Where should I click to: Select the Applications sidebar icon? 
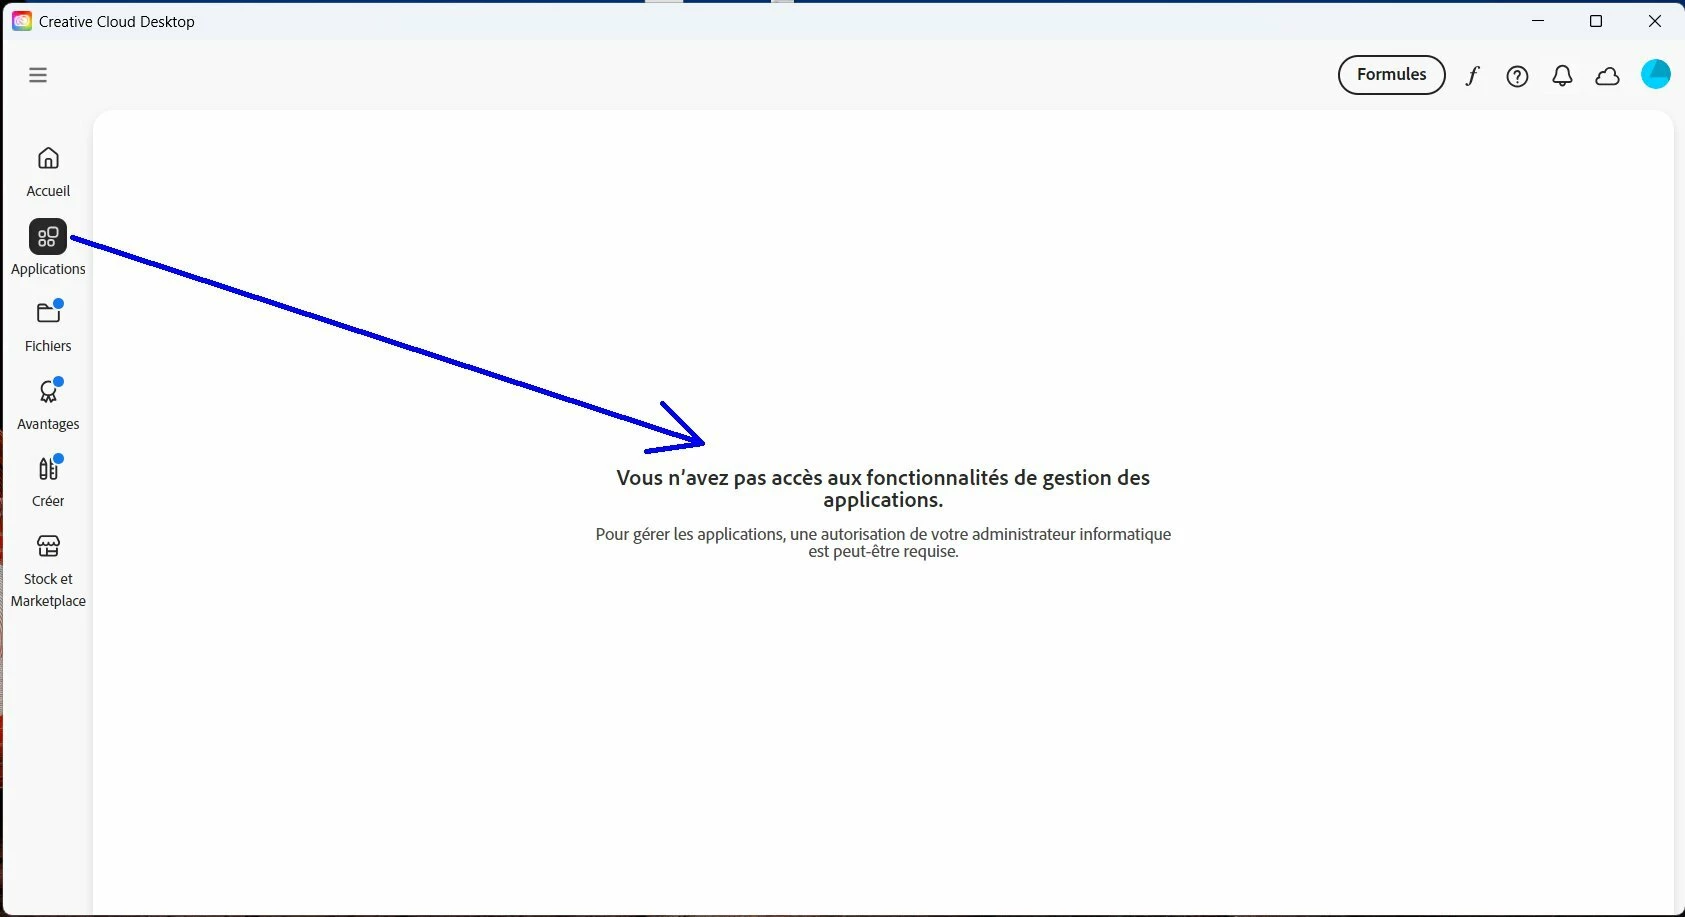[47, 237]
